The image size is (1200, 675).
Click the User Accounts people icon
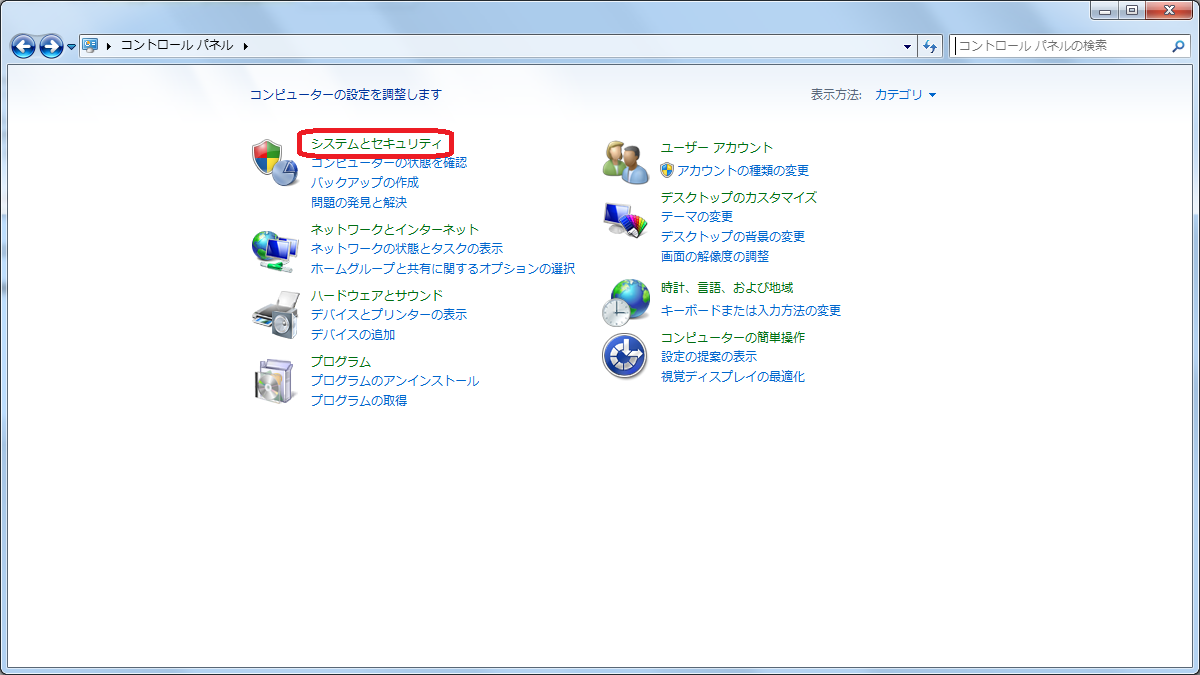626,162
